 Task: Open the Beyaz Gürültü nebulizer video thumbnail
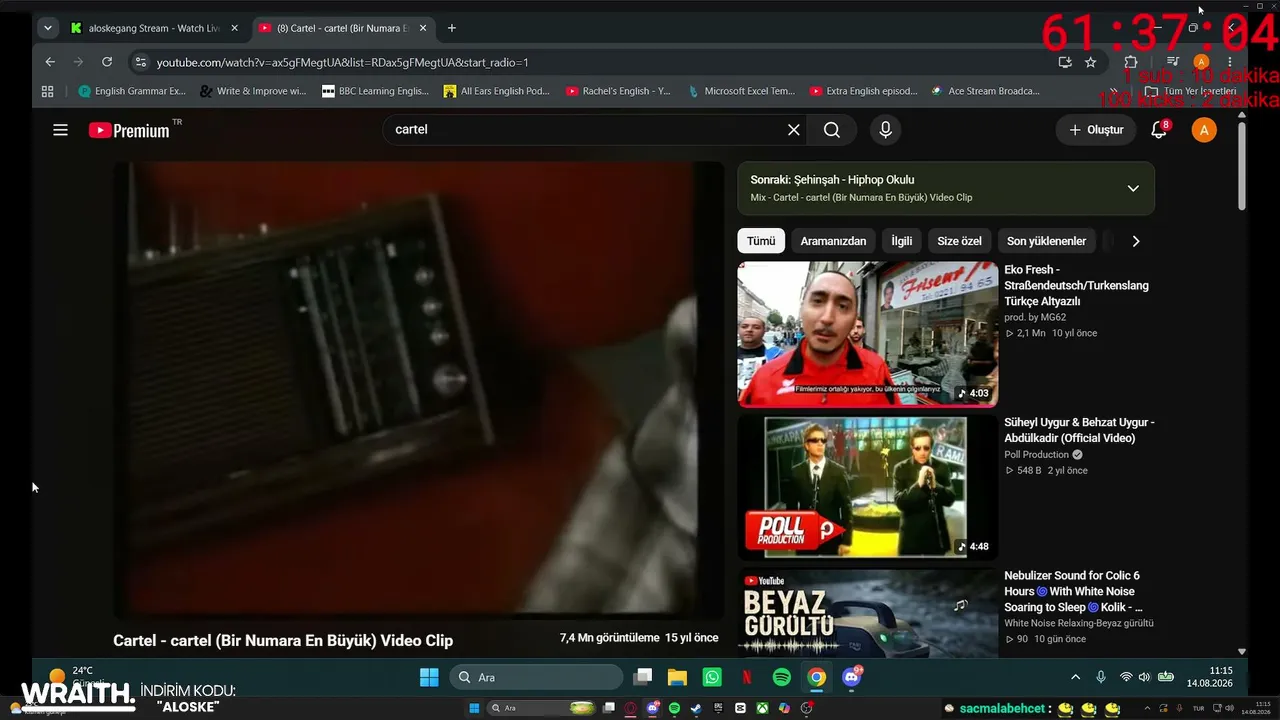pyautogui.click(x=868, y=612)
